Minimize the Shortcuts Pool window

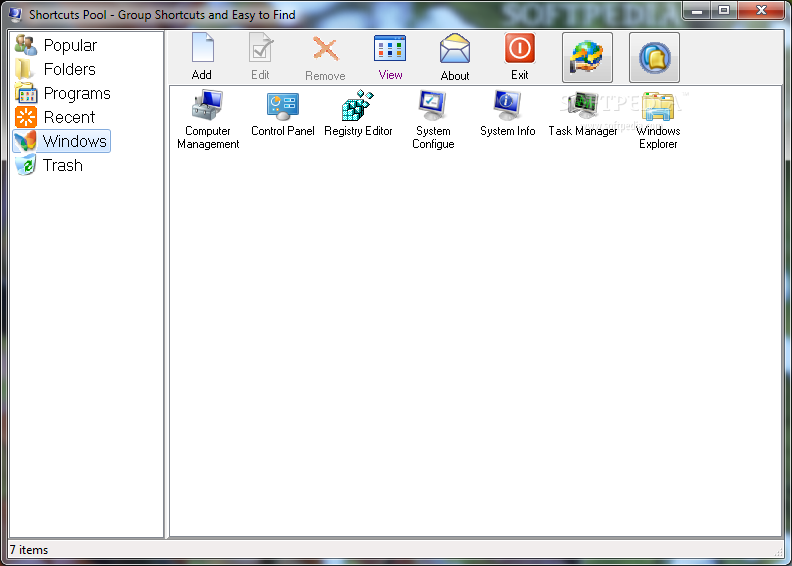coord(697,11)
